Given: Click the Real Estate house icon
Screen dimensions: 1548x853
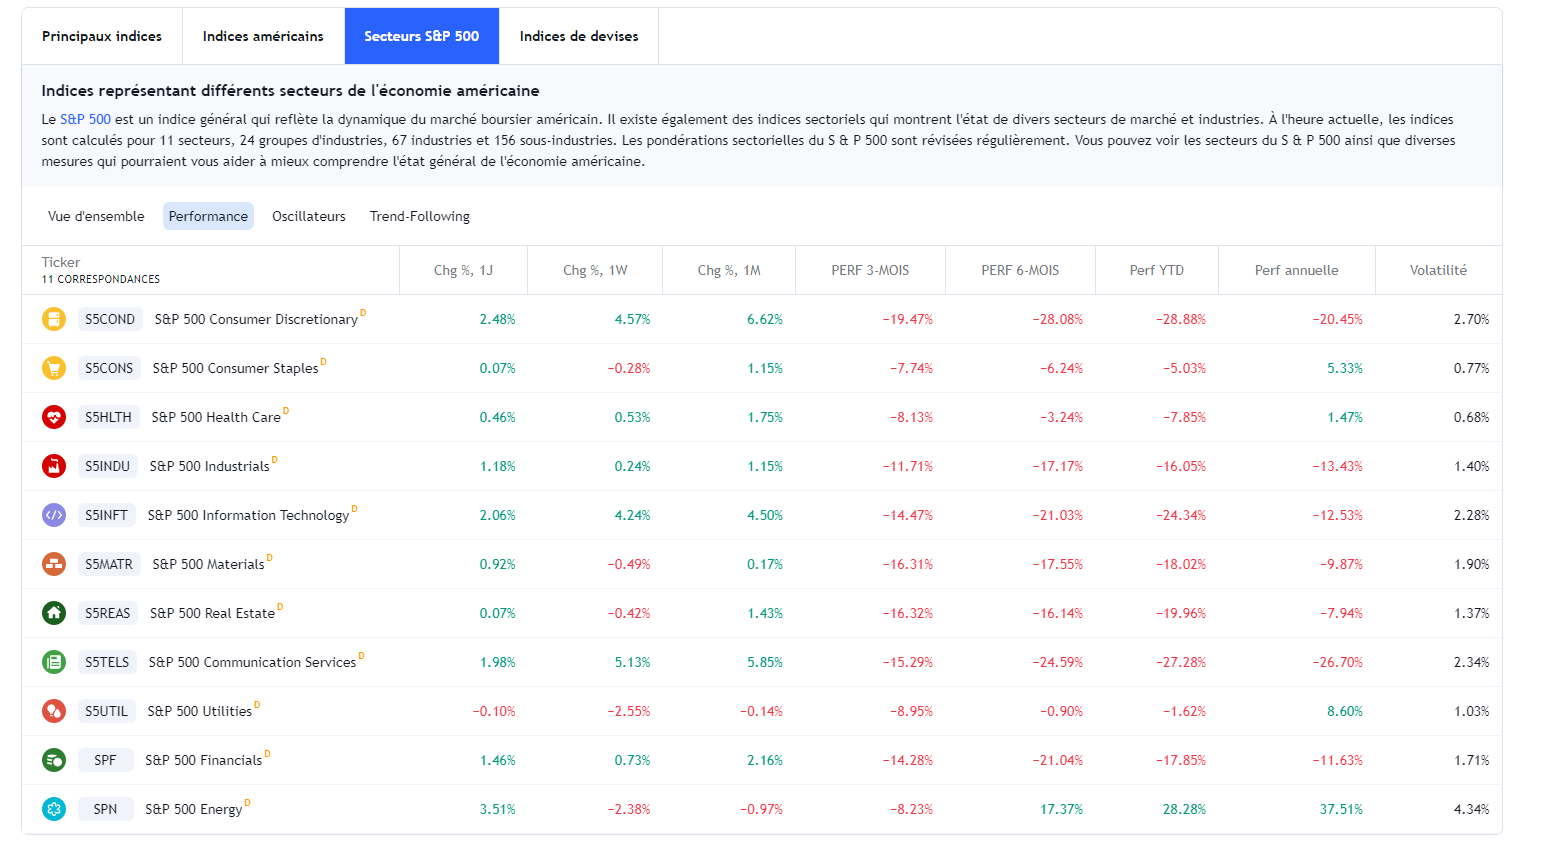Looking at the screenshot, I should [x=54, y=613].
